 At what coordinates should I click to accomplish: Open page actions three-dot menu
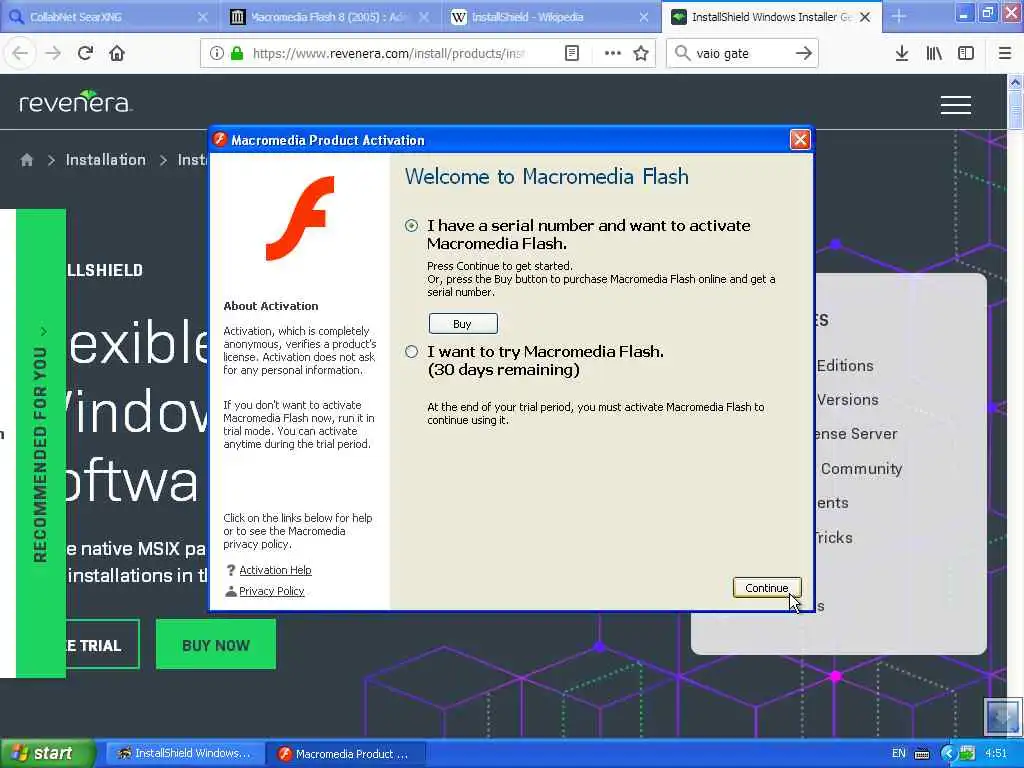click(x=613, y=53)
